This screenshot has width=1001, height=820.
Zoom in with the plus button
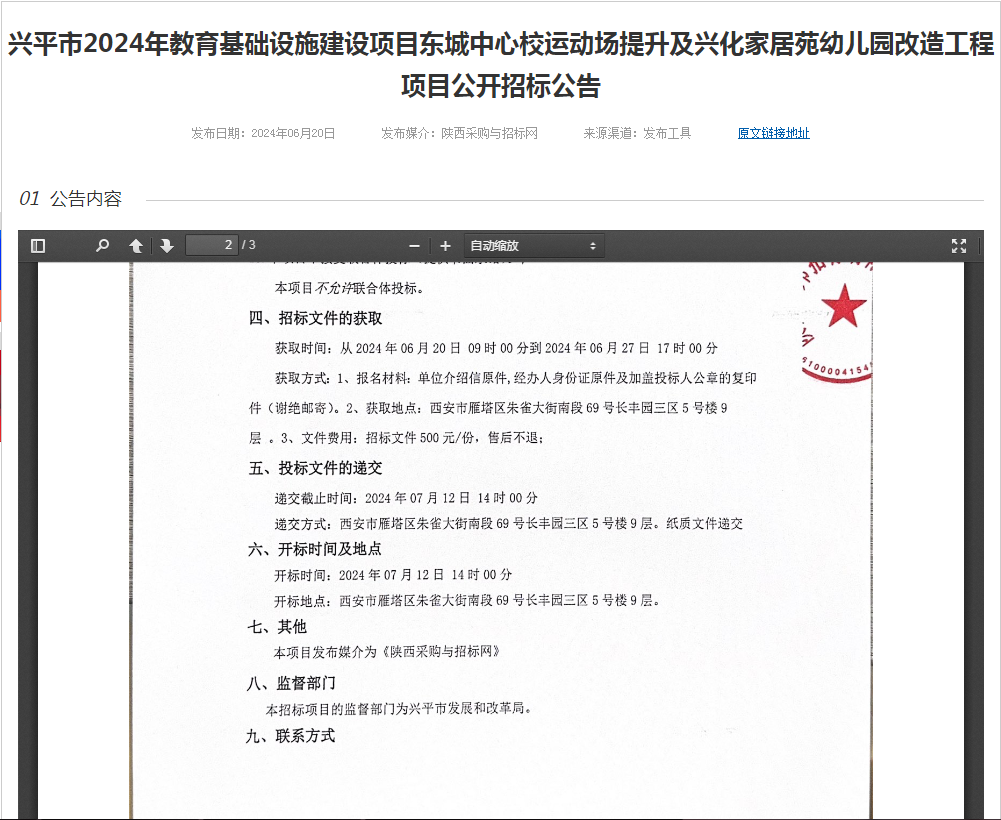445,245
